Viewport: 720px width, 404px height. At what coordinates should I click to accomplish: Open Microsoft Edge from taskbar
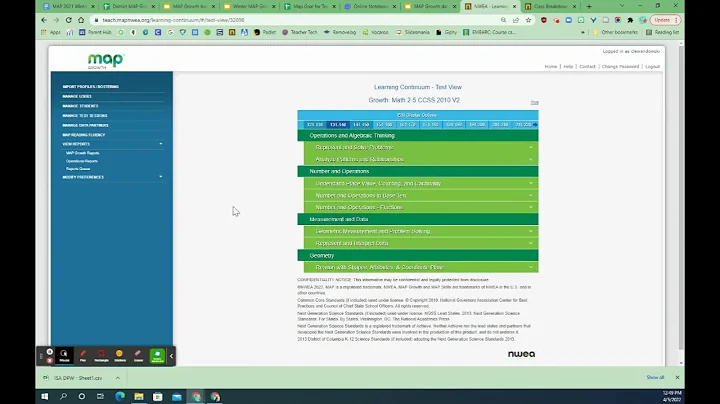[x=120, y=397]
